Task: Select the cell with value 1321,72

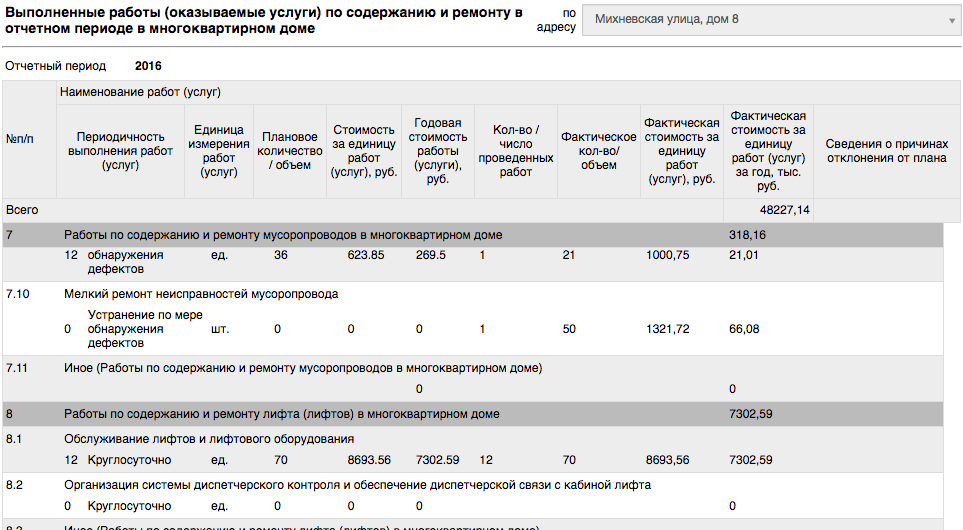Action: [x=668, y=329]
